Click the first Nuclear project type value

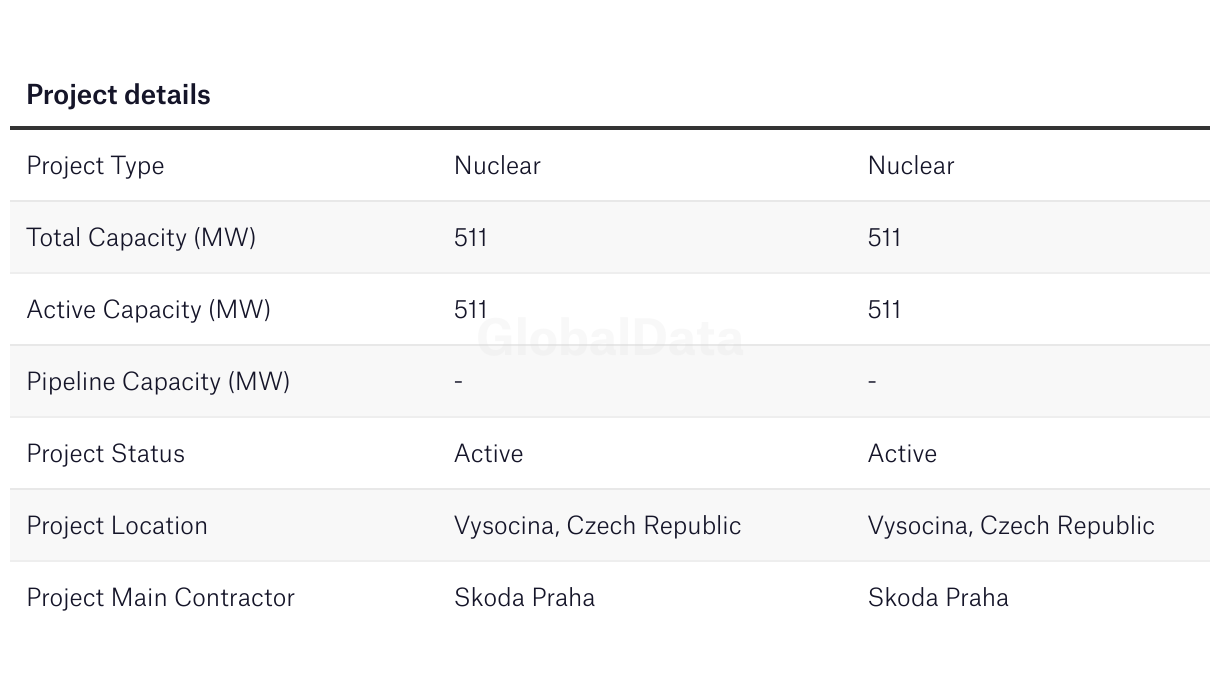tap(497, 166)
